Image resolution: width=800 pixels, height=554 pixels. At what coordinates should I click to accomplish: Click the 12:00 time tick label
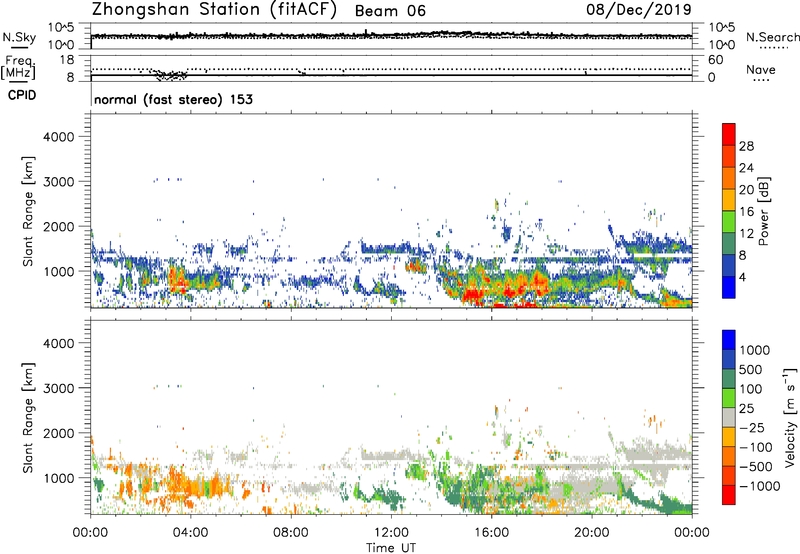[x=391, y=533]
